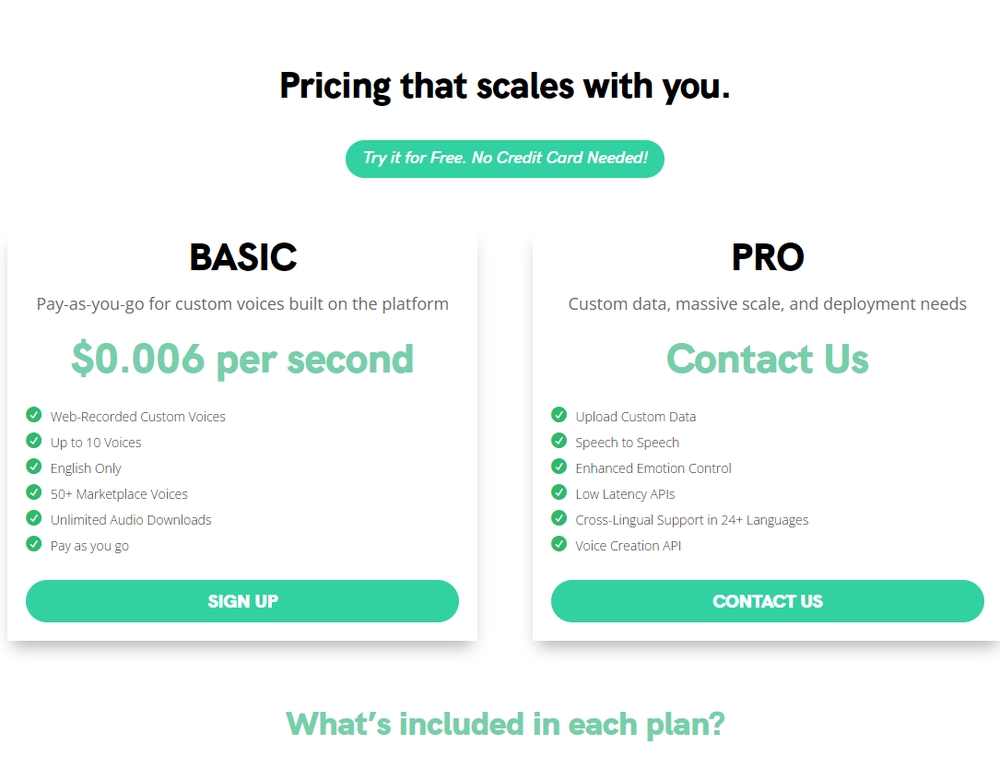1000x757 pixels.
Task: Click checkmark icon next to Low Latency APIs
Action: tap(559, 493)
